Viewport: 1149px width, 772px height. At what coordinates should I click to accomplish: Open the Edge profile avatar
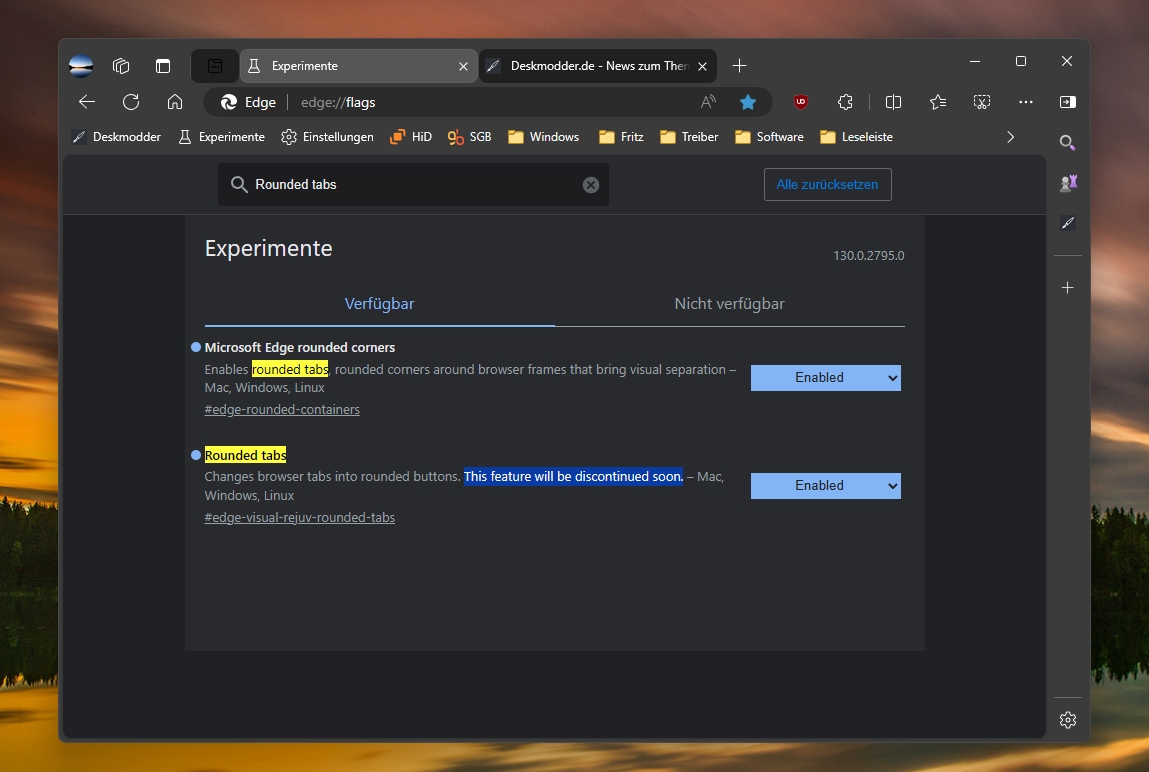click(x=81, y=66)
